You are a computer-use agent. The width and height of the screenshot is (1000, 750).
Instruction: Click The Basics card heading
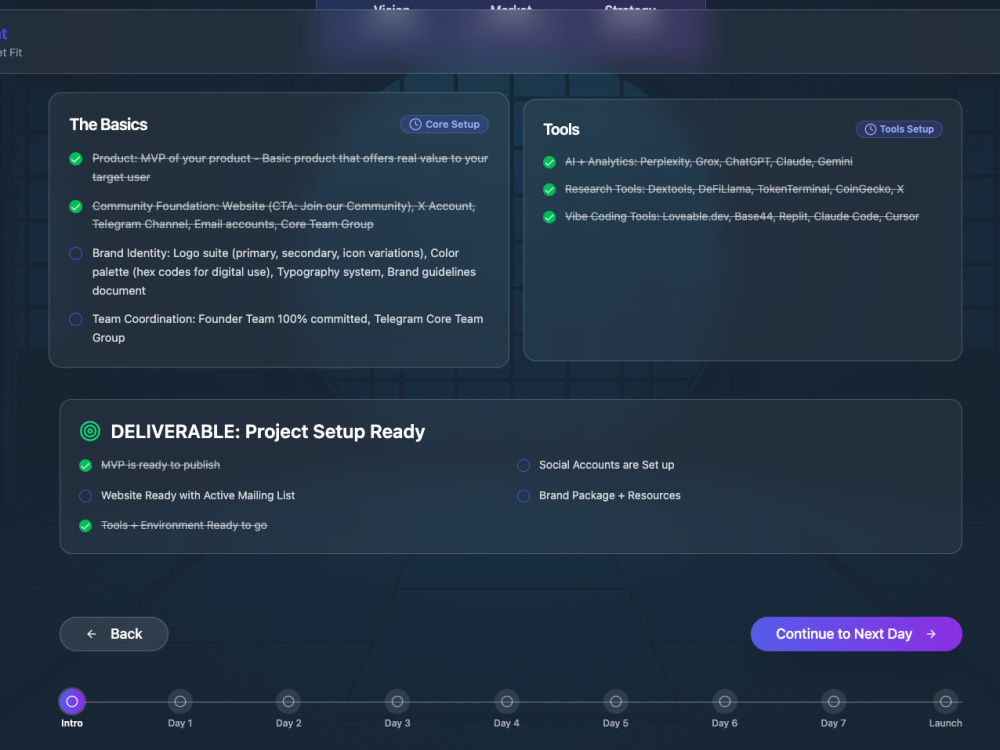(x=108, y=124)
